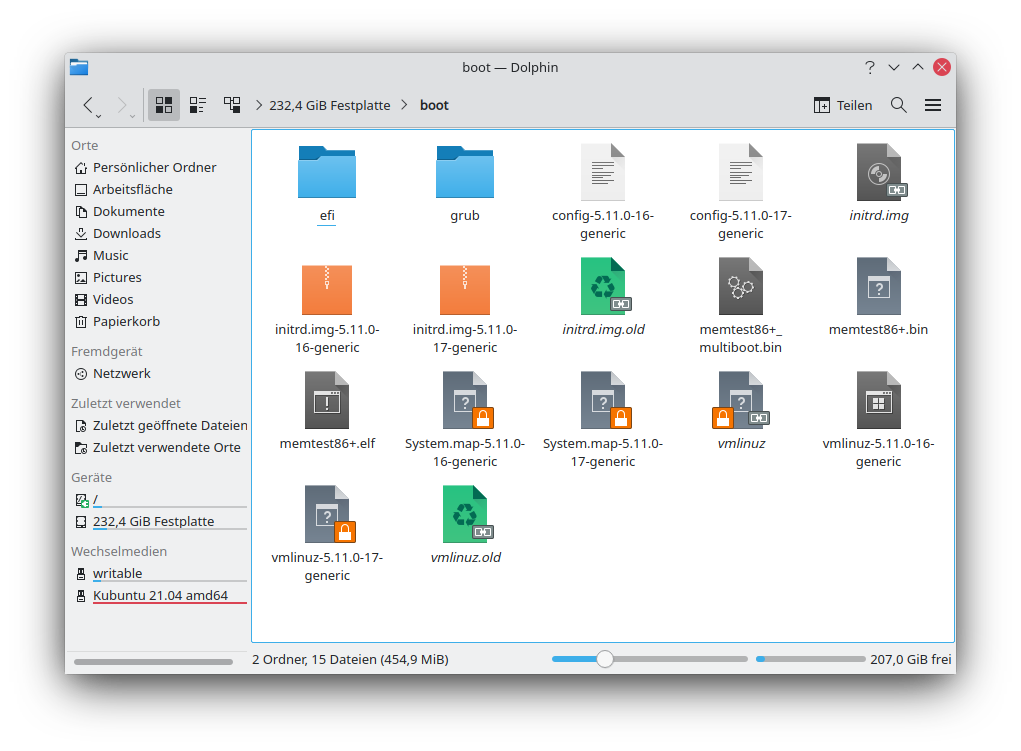1021x751 pixels.
Task: Open the search magnifier
Action: [x=899, y=105]
